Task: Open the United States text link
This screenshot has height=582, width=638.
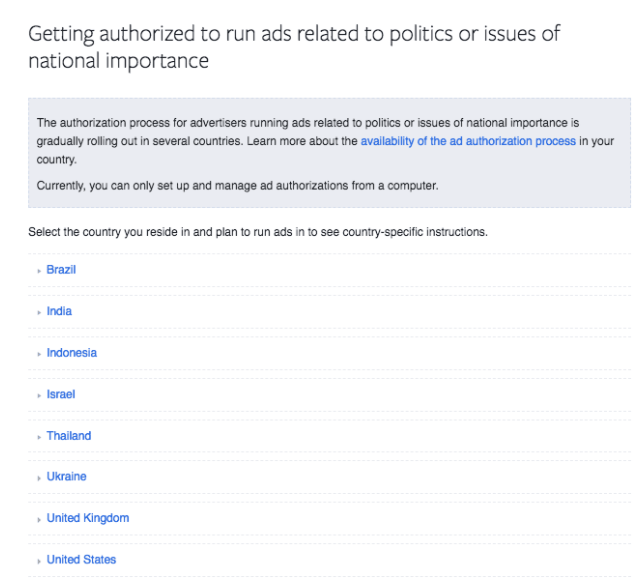Action: coord(81,559)
